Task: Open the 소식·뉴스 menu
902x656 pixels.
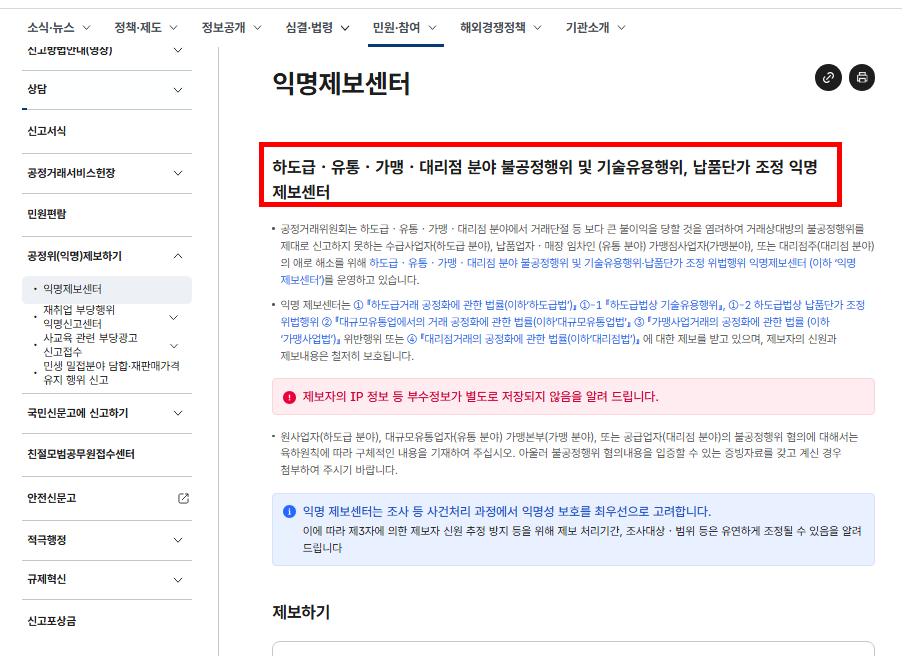Action: (59, 28)
